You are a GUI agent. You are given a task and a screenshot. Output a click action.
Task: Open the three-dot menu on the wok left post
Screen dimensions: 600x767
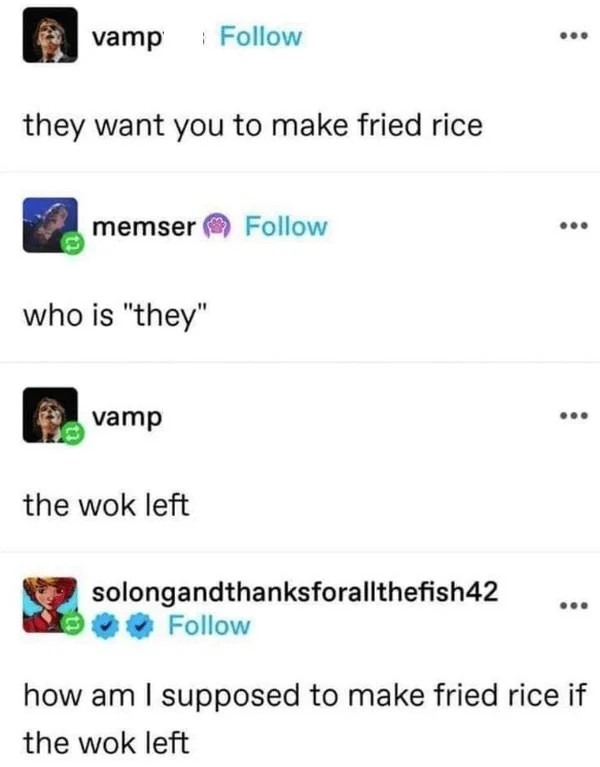574,415
